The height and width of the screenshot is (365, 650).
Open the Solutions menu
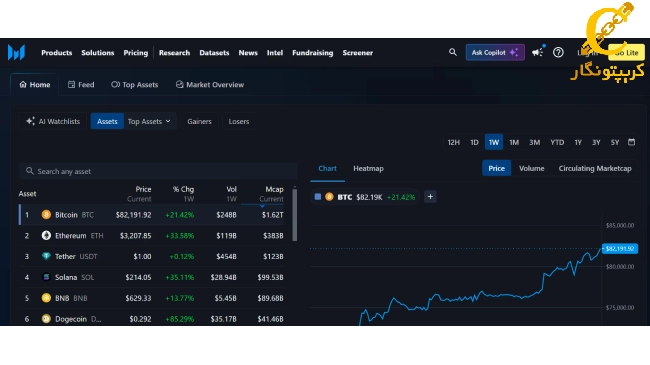(97, 53)
